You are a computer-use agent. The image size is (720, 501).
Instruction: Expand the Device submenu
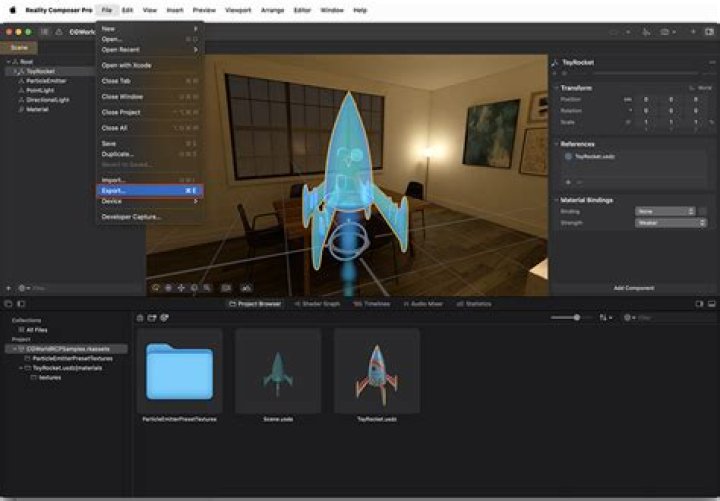point(149,201)
